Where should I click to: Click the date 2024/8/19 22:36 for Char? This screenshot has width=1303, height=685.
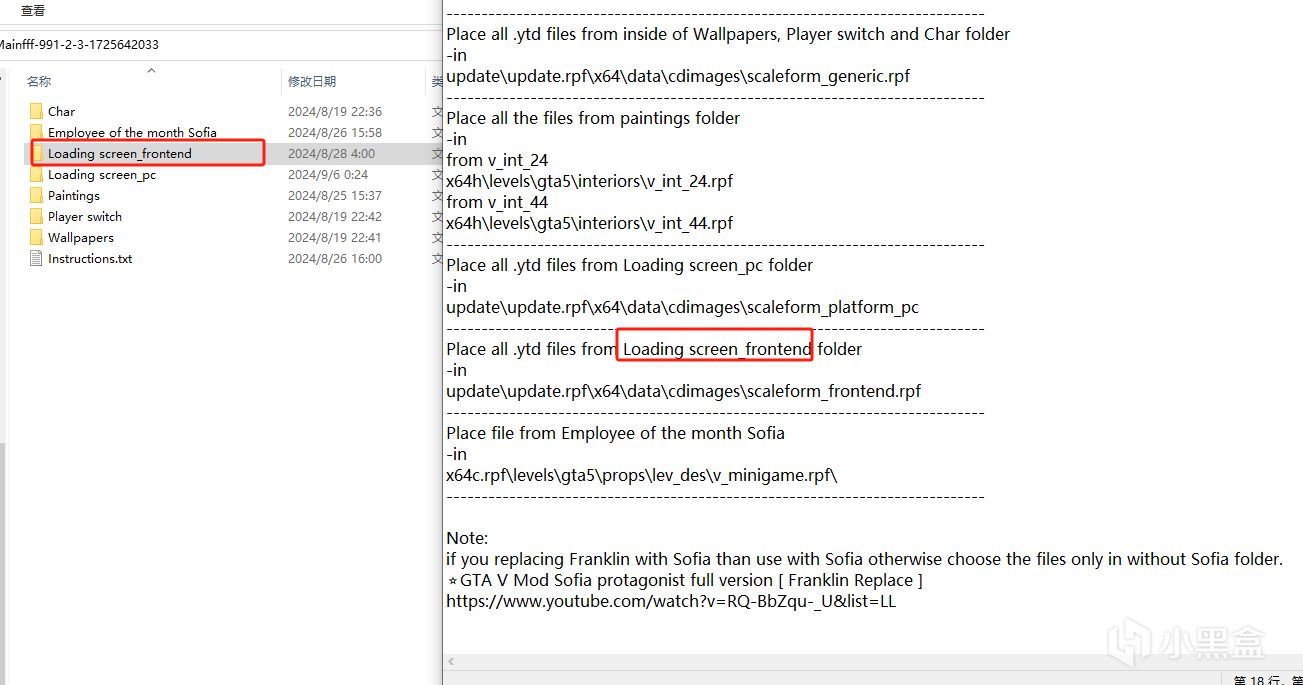(335, 111)
